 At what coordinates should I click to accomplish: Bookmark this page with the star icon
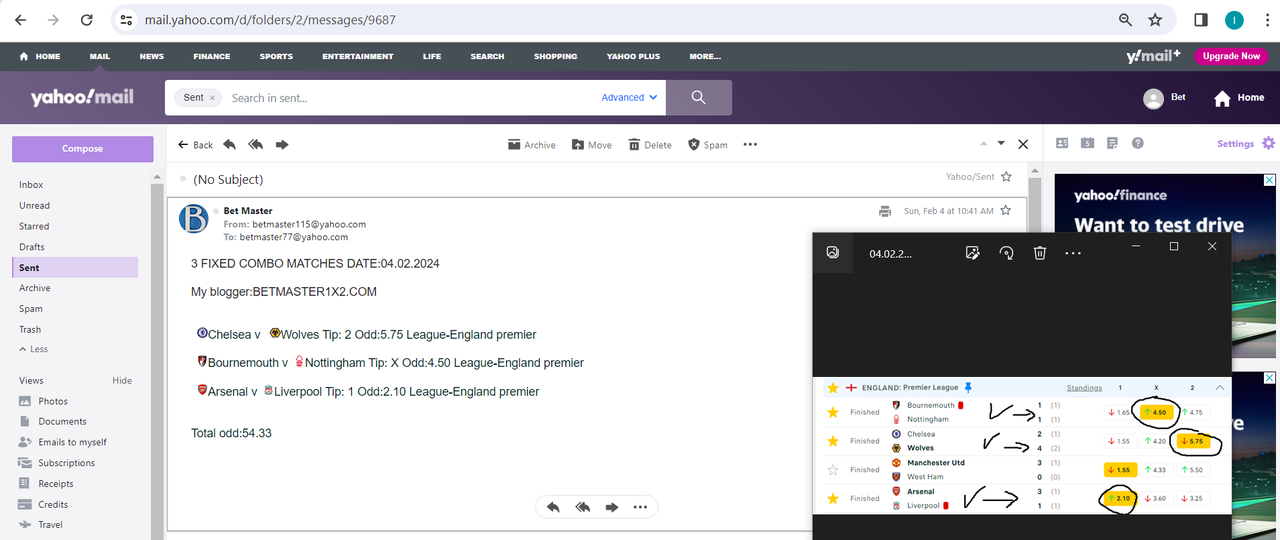(x=1155, y=20)
